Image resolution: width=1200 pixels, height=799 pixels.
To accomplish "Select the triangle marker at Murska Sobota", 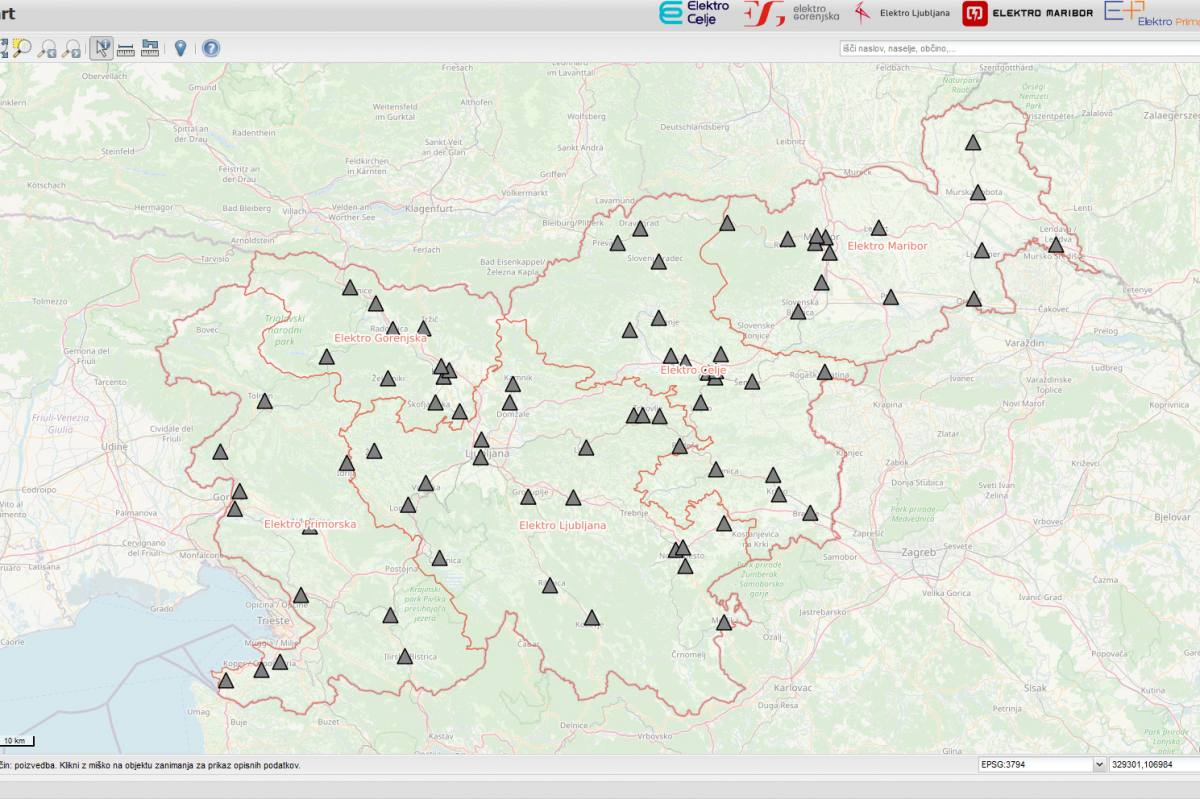I will 978,192.
